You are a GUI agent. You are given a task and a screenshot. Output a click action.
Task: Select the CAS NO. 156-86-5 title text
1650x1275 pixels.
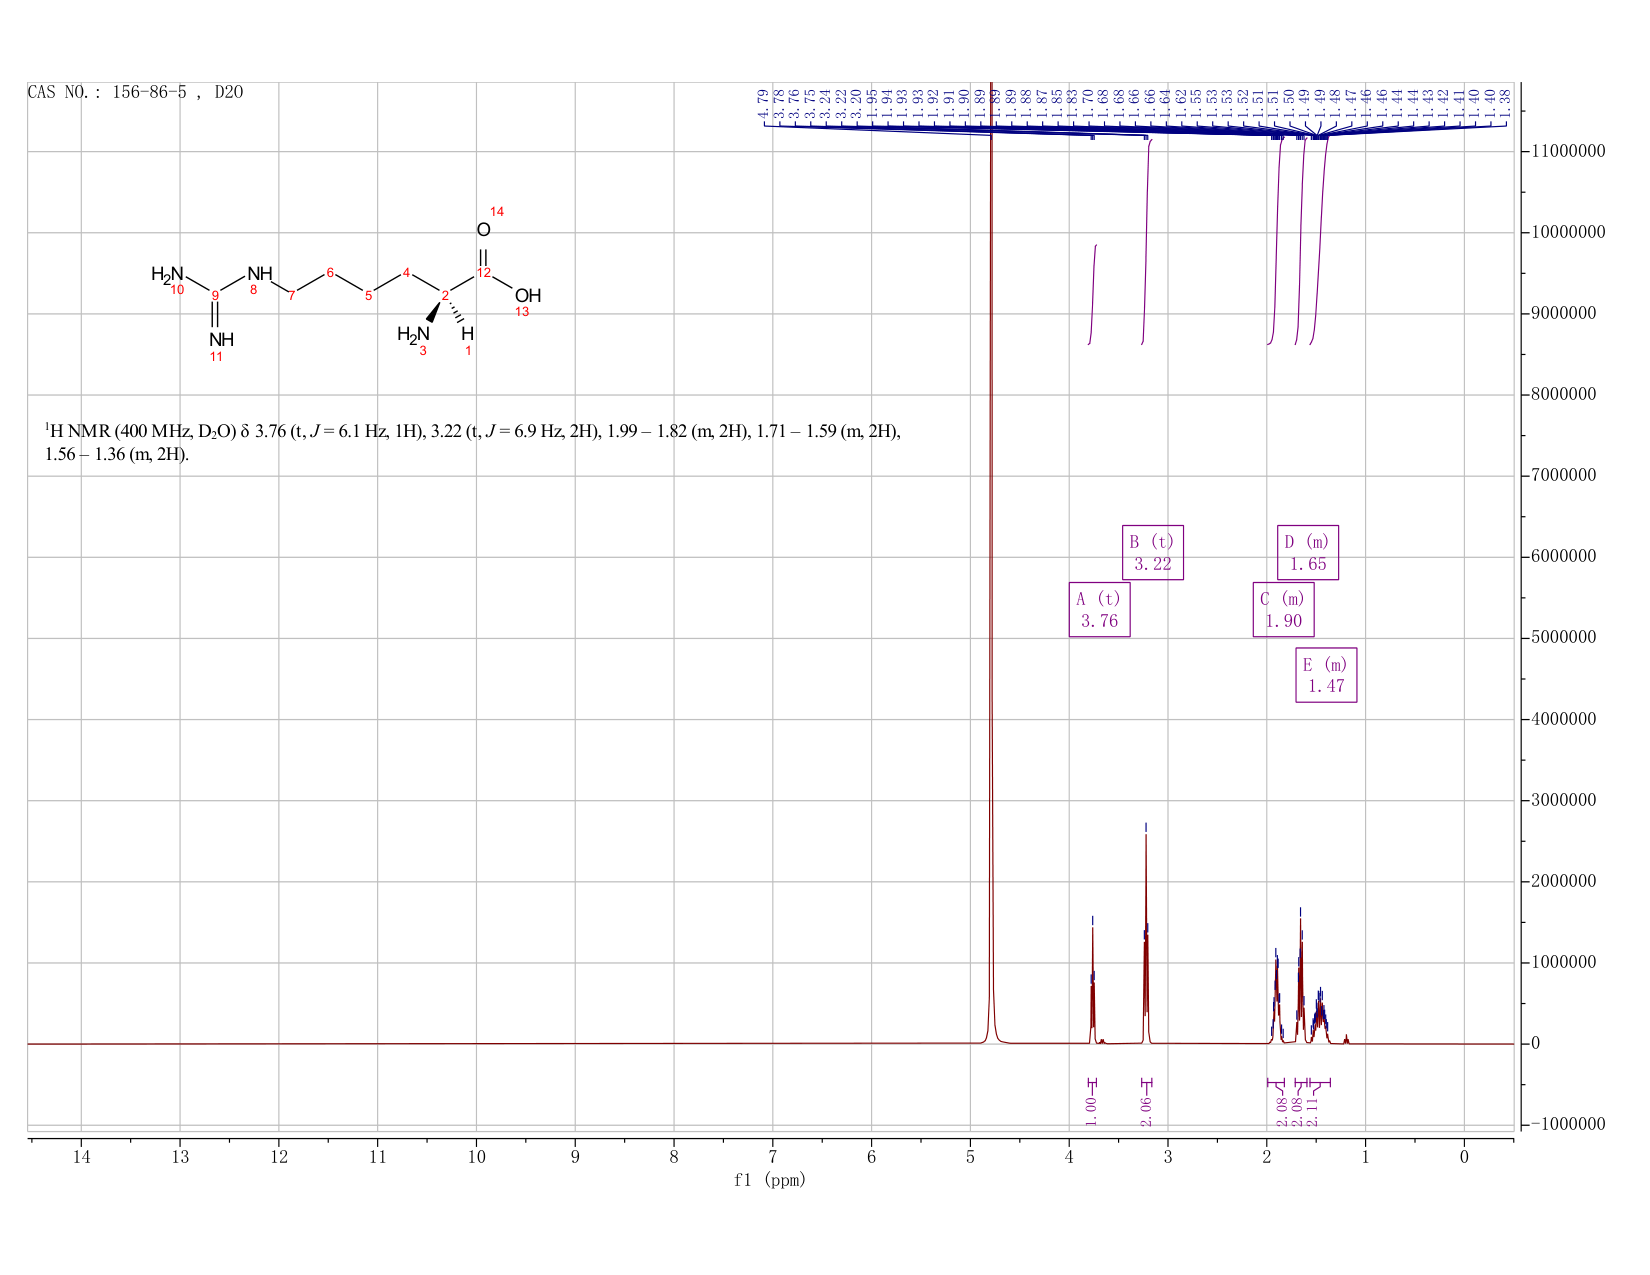pos(135,92)
